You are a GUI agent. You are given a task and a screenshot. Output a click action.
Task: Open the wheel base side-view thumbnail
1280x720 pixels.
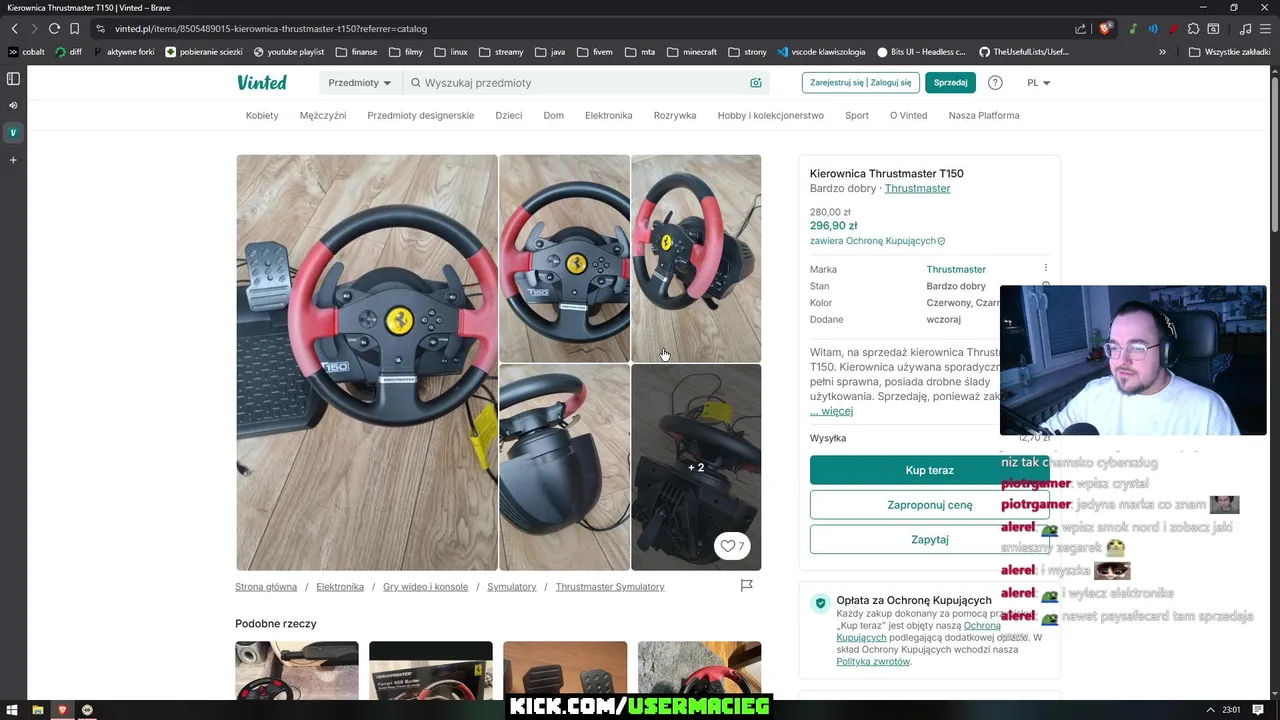(x=564, y=467)
